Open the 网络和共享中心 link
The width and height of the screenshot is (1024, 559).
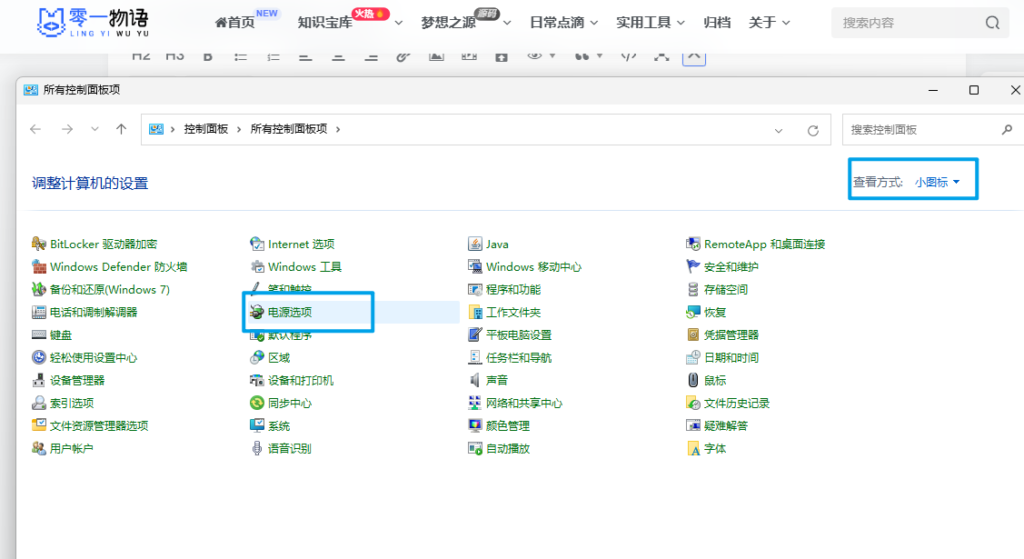pos(524,403)
